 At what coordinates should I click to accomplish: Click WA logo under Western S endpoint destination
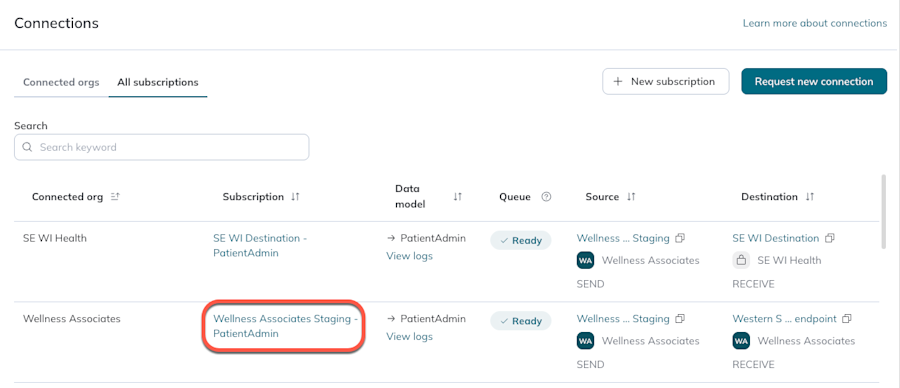coord(741,340)
